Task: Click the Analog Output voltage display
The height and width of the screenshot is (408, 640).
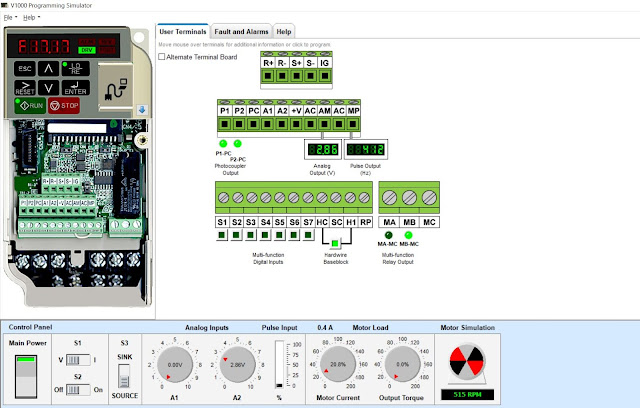Action: [323, 150]
